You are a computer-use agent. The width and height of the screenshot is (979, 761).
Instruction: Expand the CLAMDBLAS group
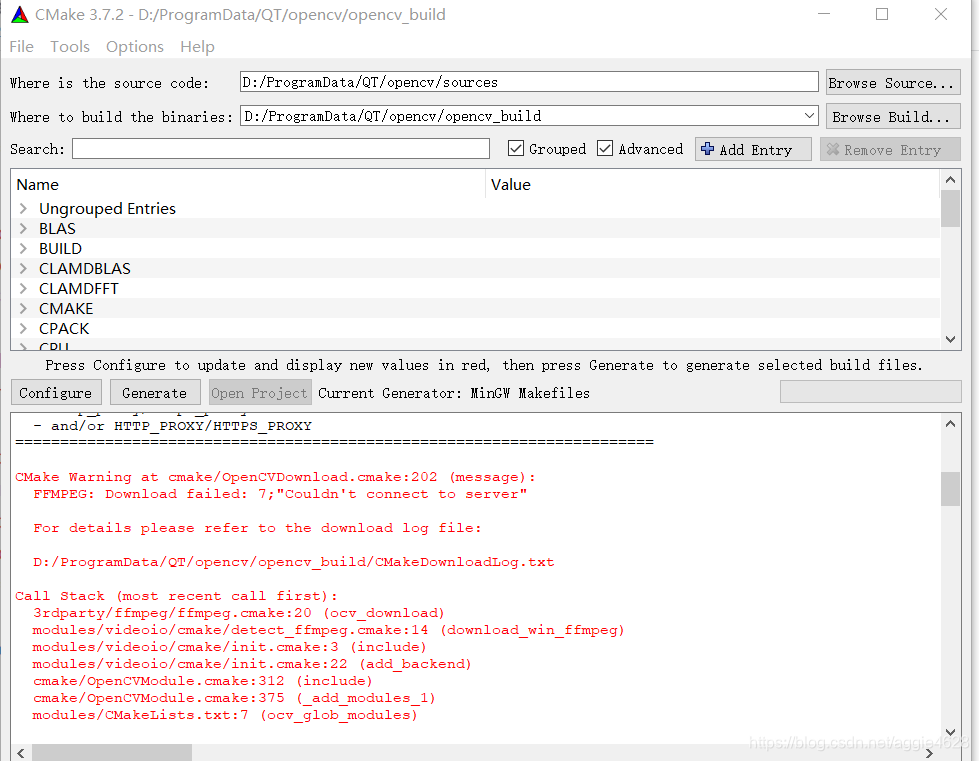23,268
